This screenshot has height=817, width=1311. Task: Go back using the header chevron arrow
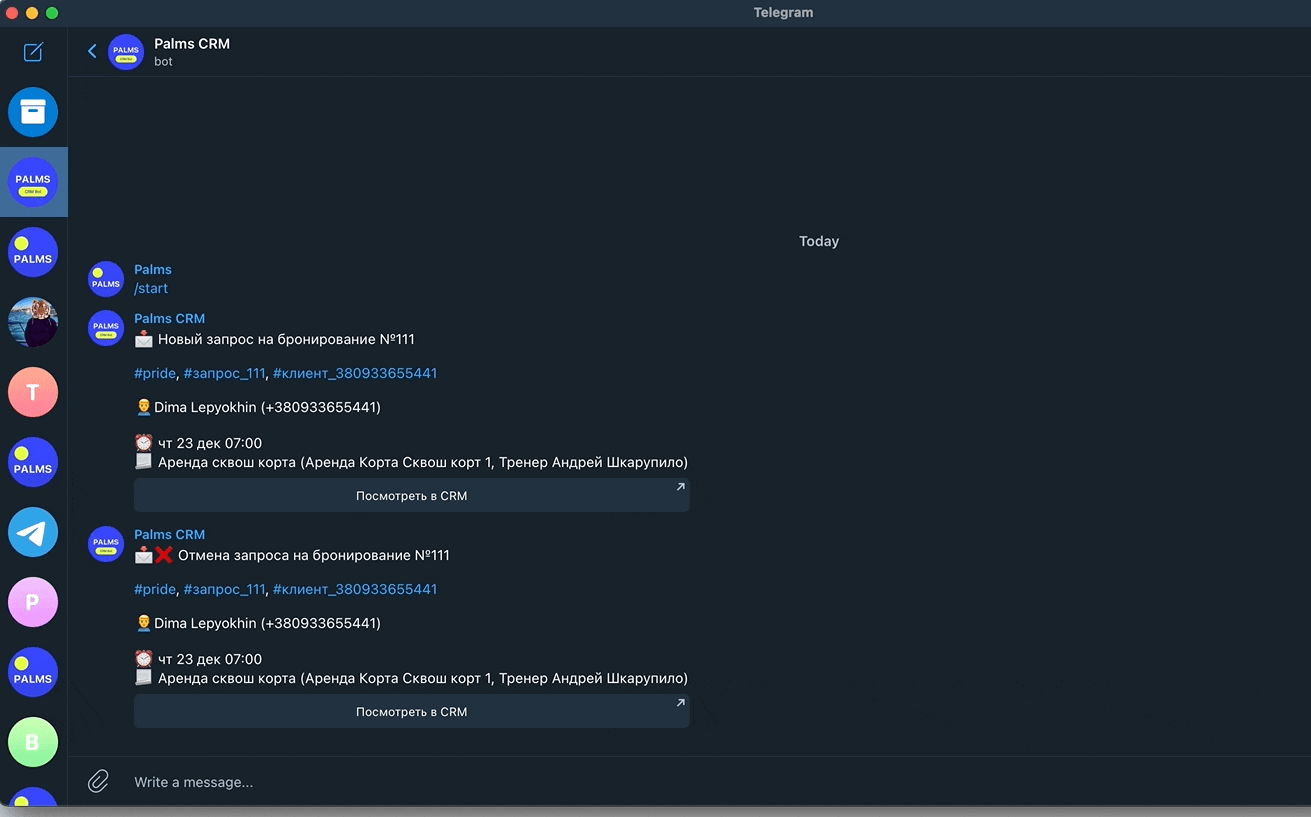click(x=92, y=51)
